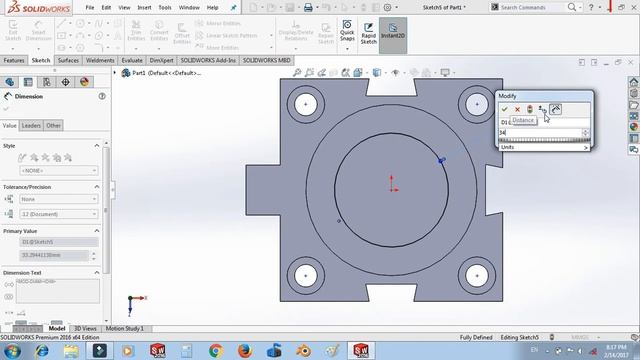
Task: Switch to the Surfaces tab
Action: tap(68, 60)
